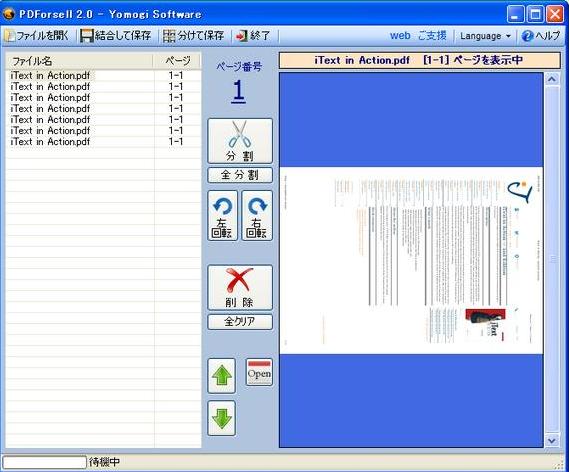
Task: Click the page number 1 link
Action: [238, 91]
